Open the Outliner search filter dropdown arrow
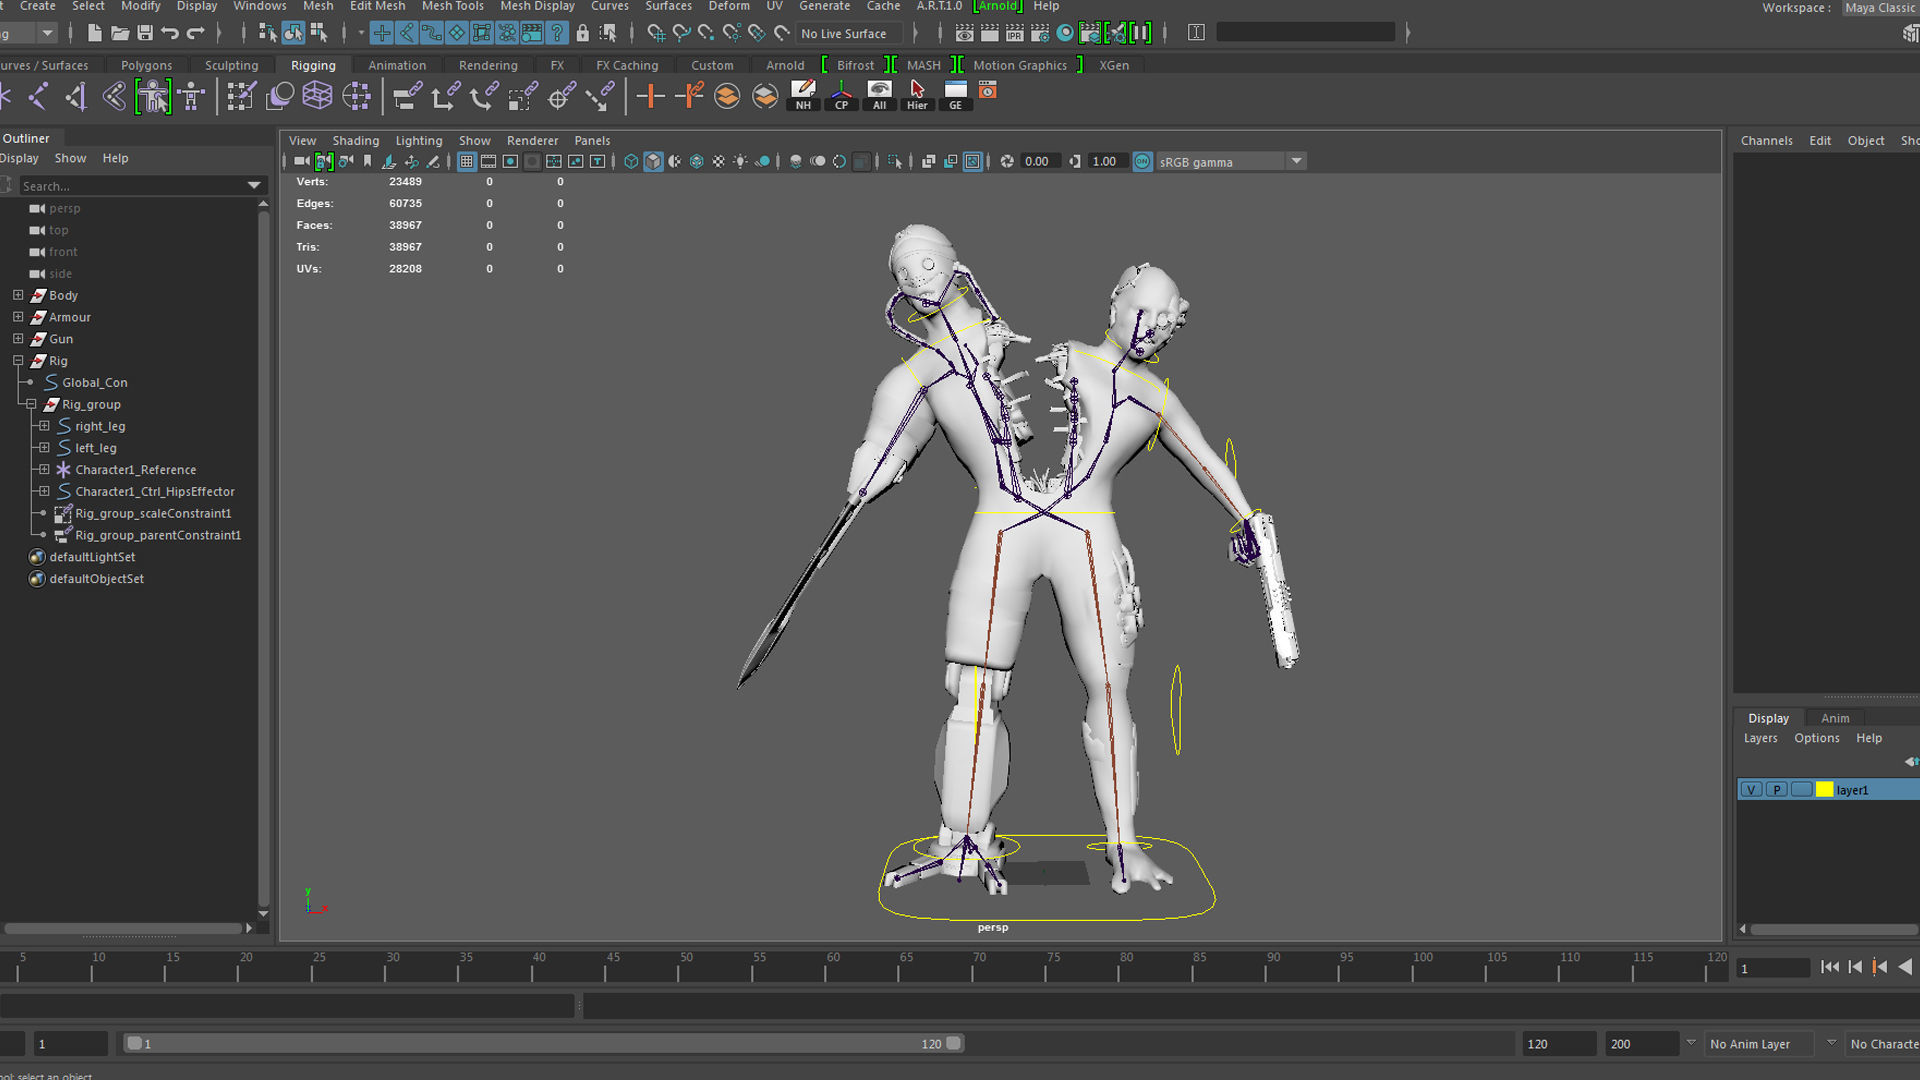 pos(254,186)
